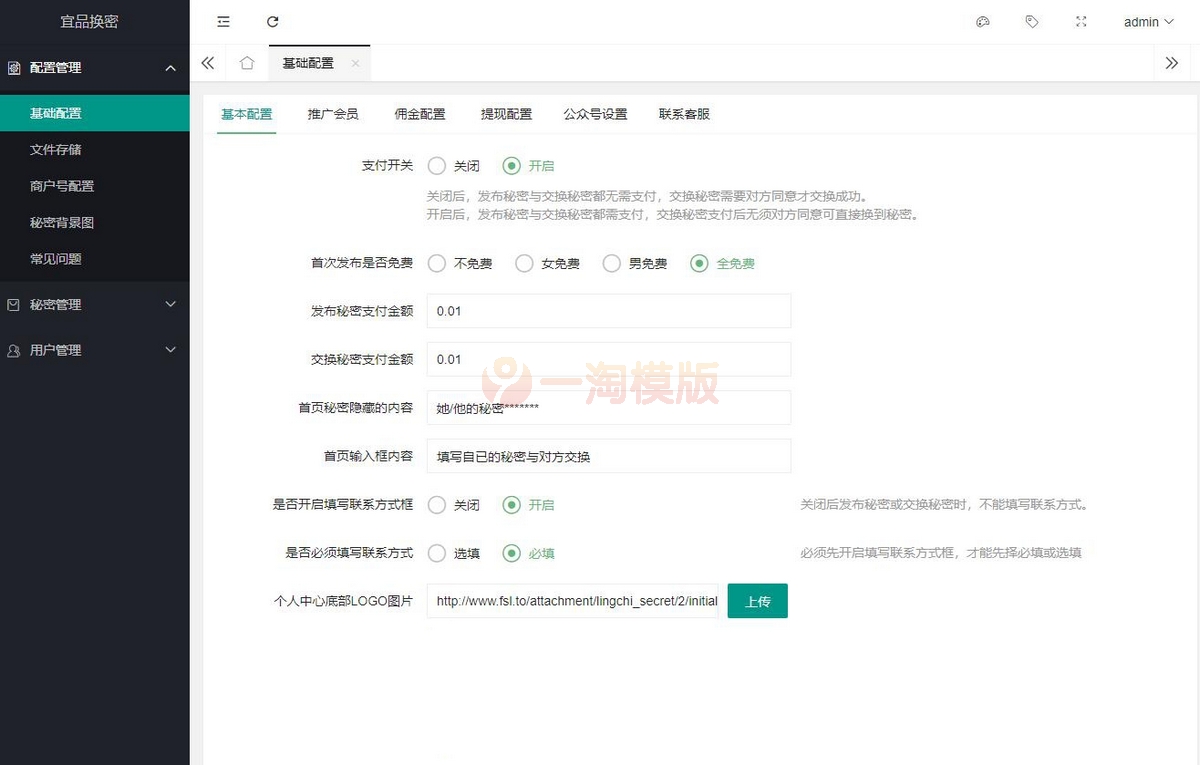Switch to the 佣金配置 tab
The image size is (1200, 765).
(x=419, y=114)
